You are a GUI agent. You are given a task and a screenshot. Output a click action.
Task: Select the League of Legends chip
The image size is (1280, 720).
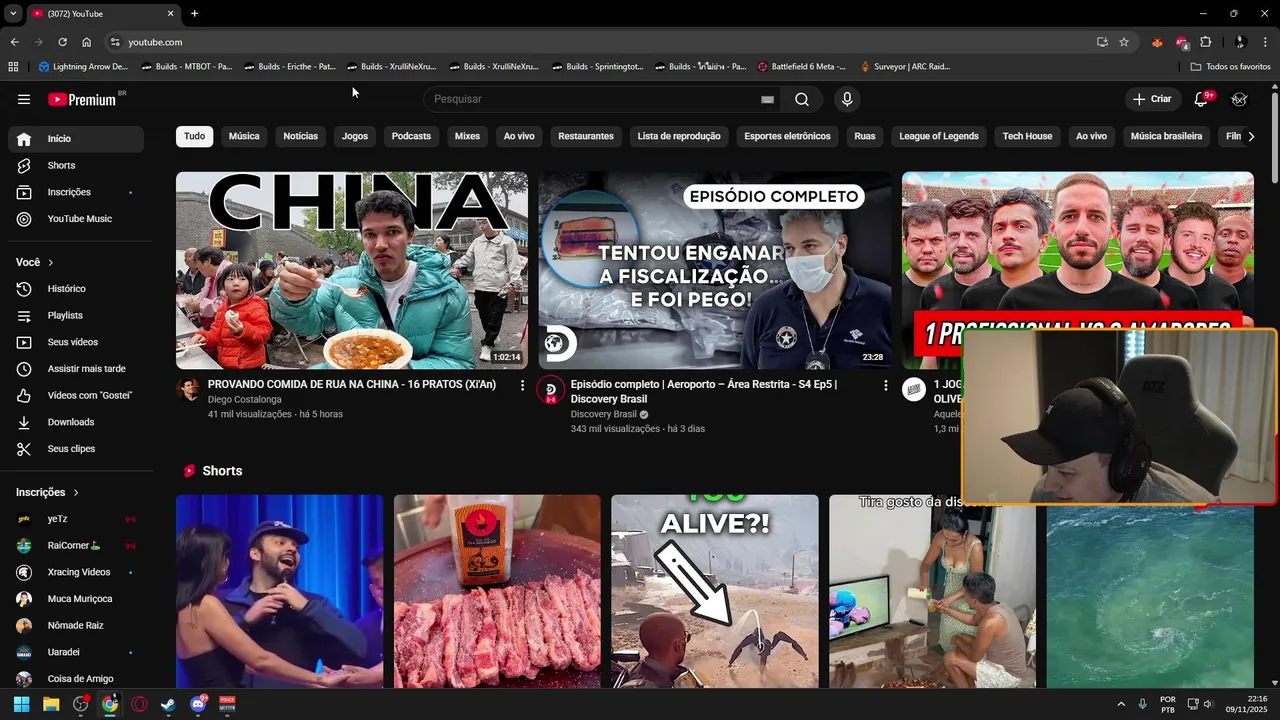click(939, 136)
